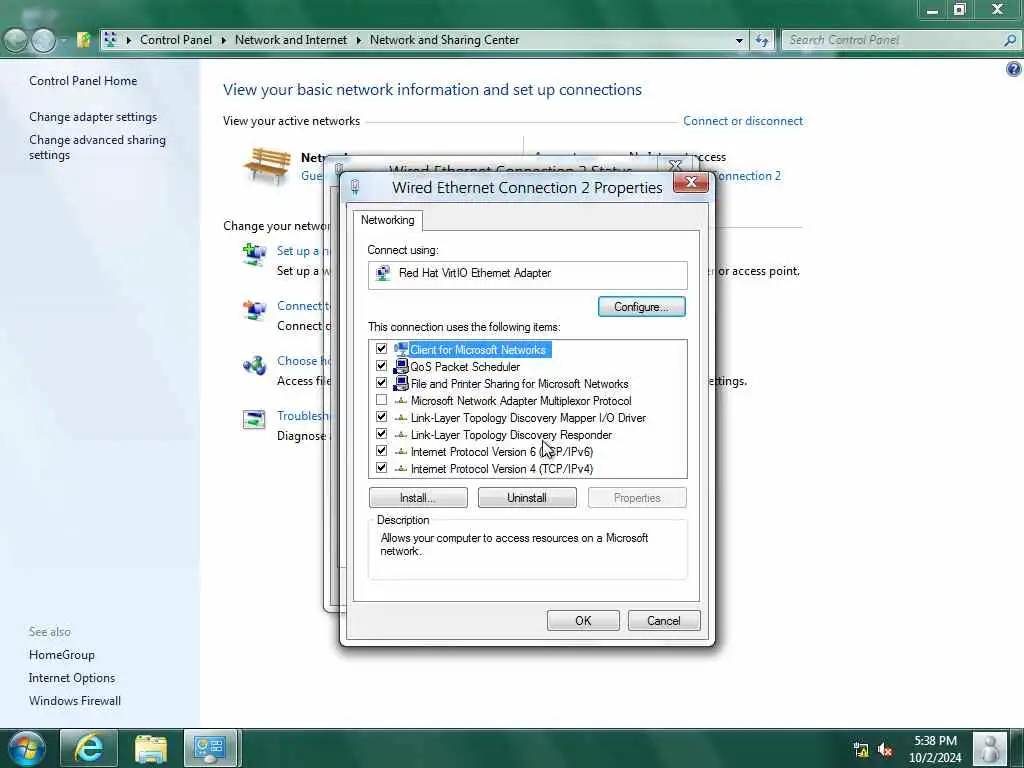Close the Properties dialog with red X

pyautogui.click(x=690, y=183)
